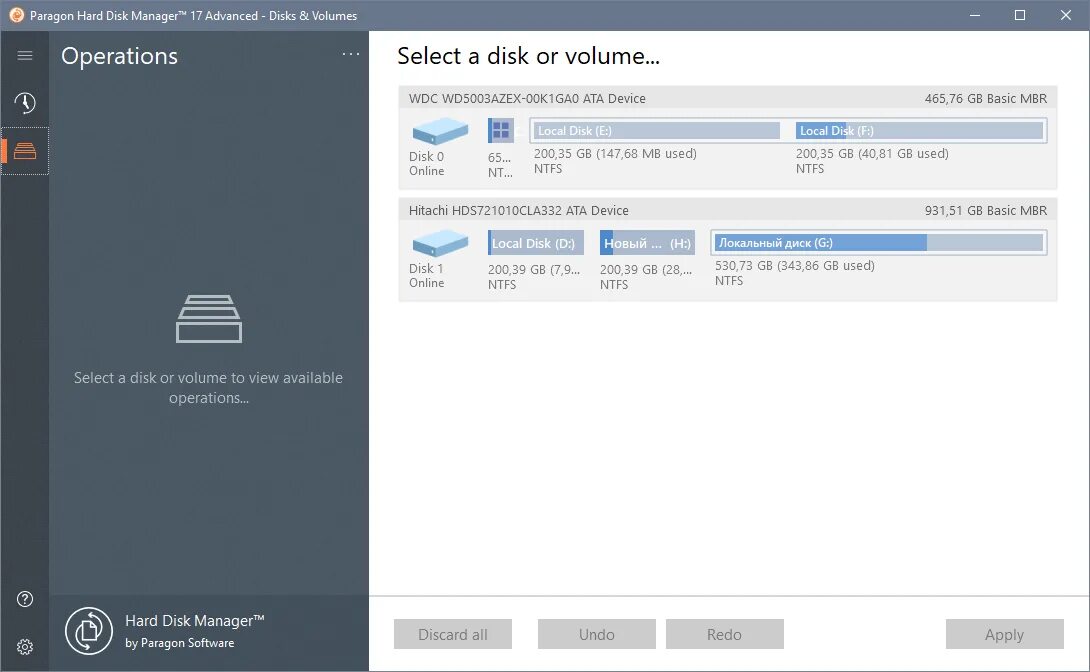Click the Disk 1 Online label
Image resolution: width=1090 pixels, height=672 pixels.
click(426, 275)
